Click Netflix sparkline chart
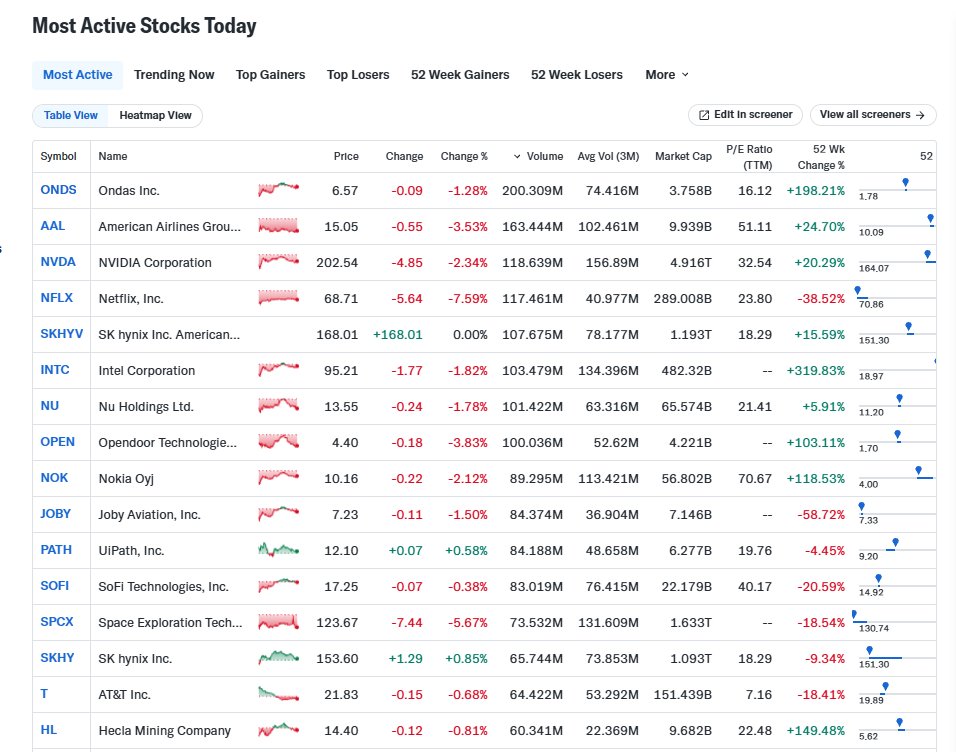Viewport: 956px width, 752px height. click(x=279, y=298)
